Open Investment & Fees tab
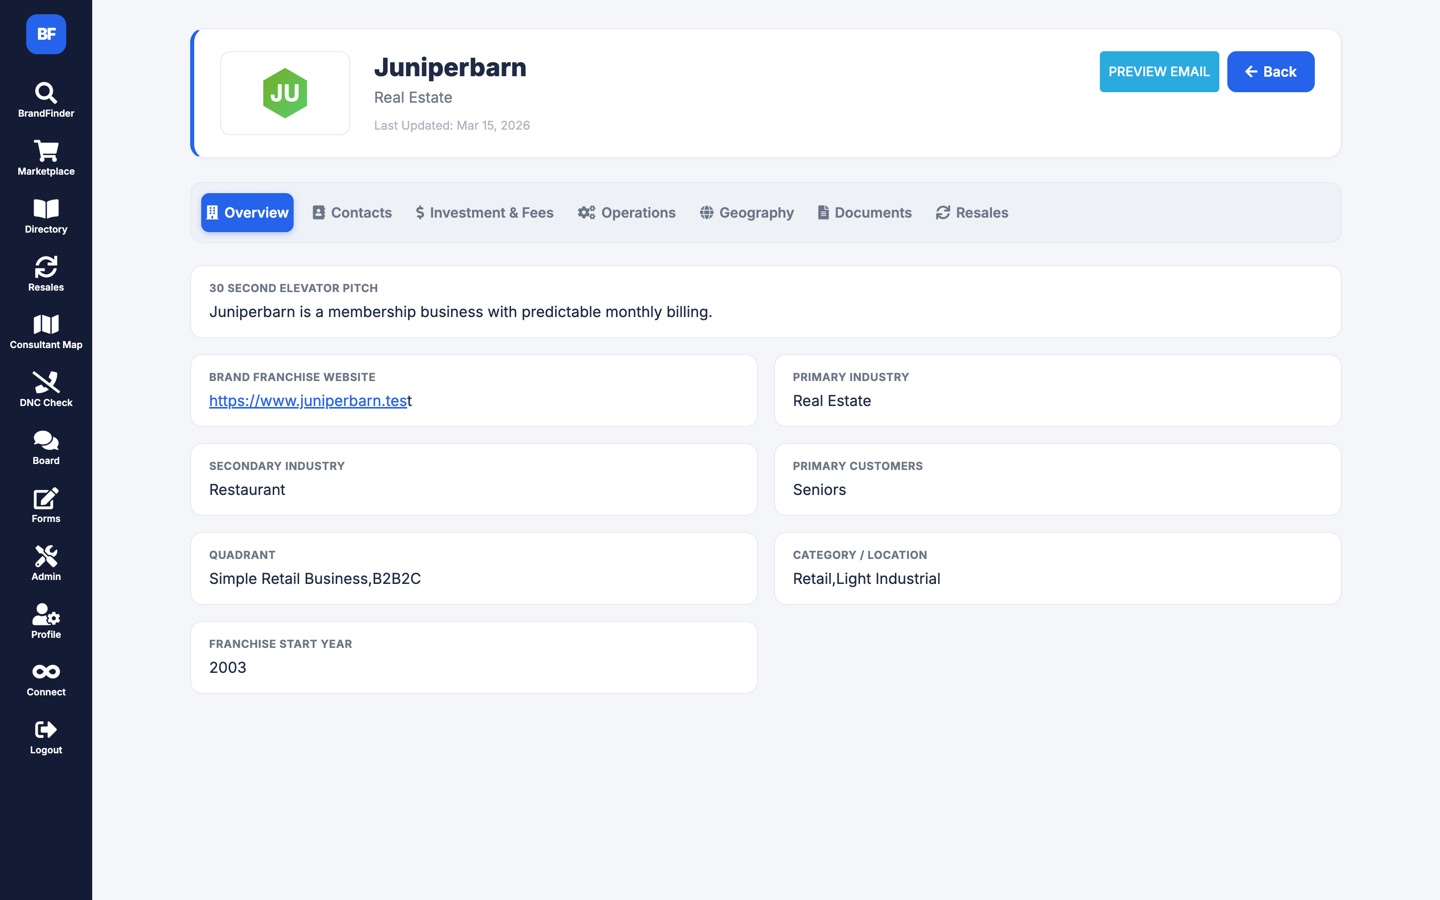 [484, 213]
